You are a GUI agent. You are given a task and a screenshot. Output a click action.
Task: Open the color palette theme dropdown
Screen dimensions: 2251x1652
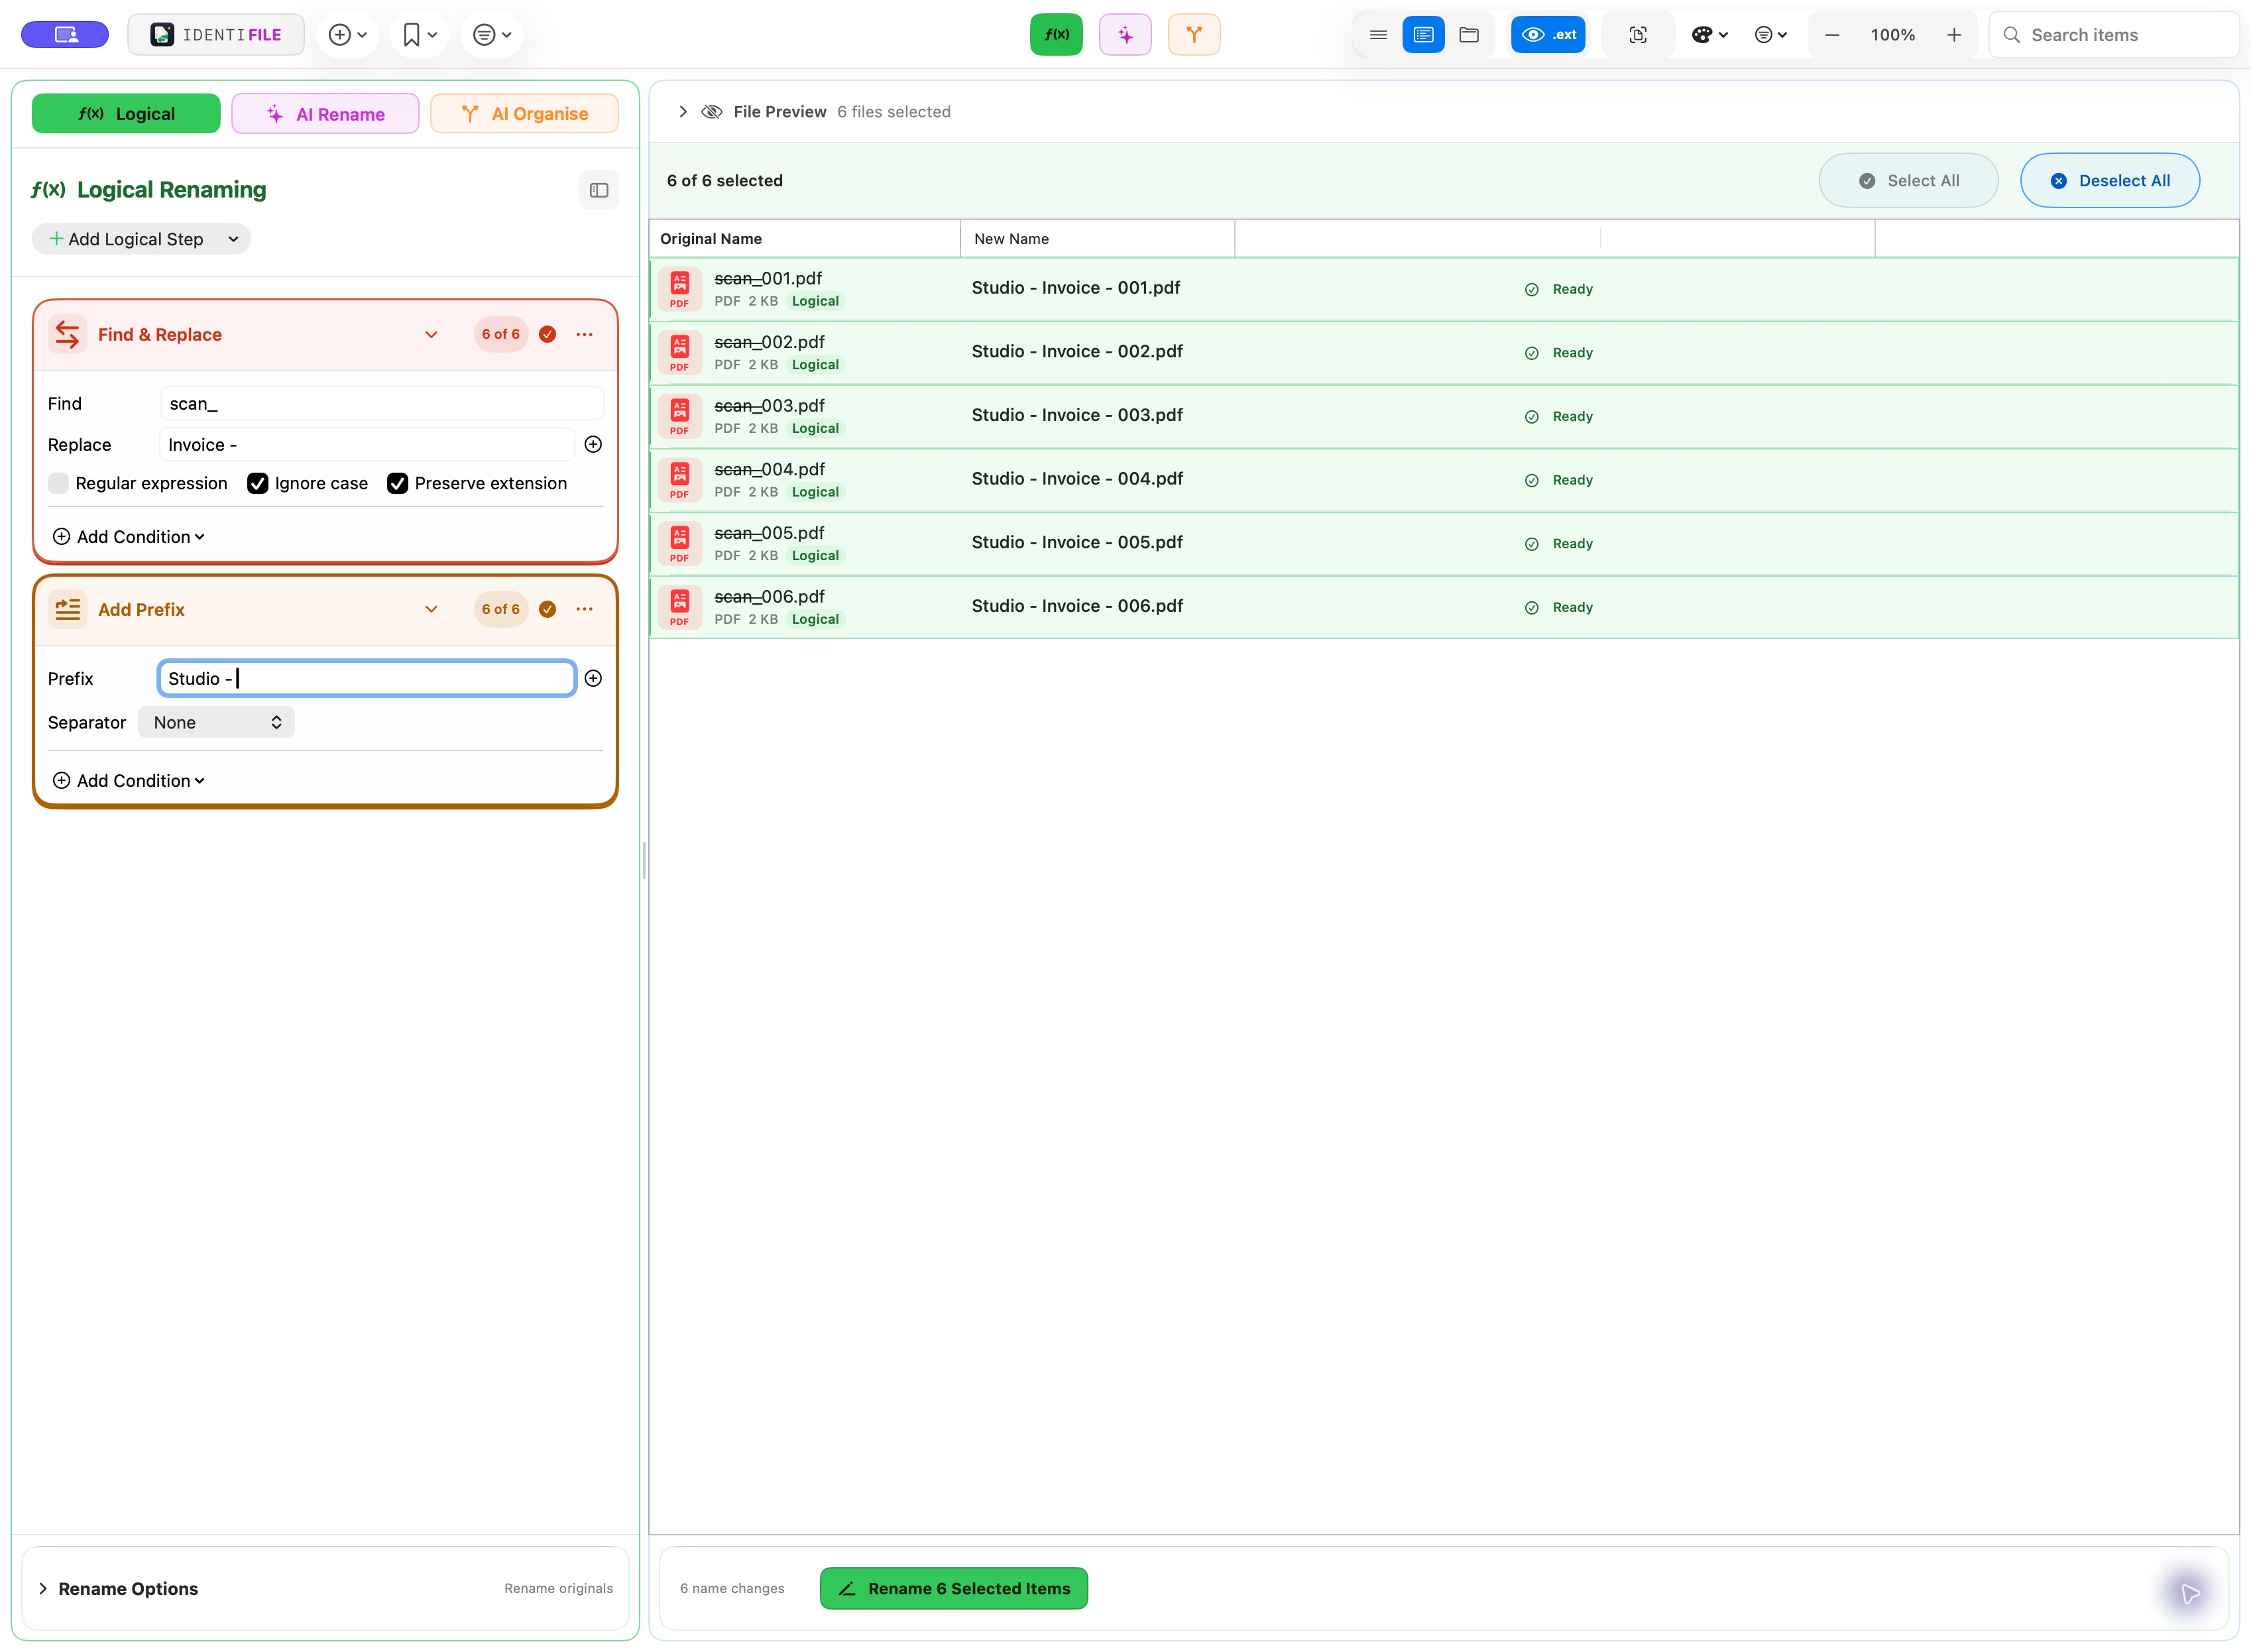pos(1709,35)
